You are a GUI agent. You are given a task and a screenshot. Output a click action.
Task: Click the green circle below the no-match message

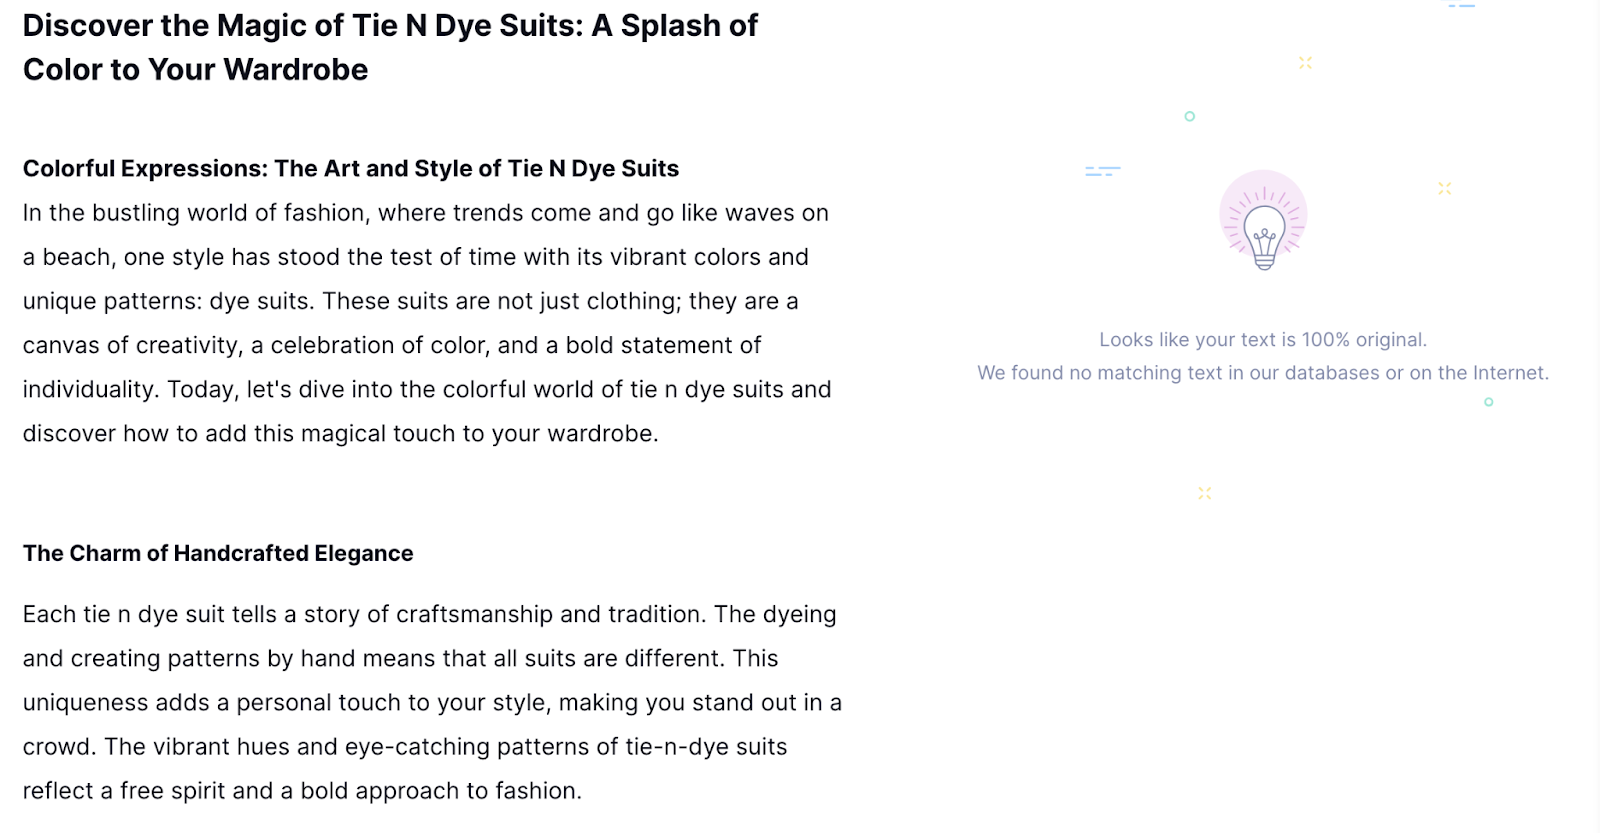click(1489, 402)
